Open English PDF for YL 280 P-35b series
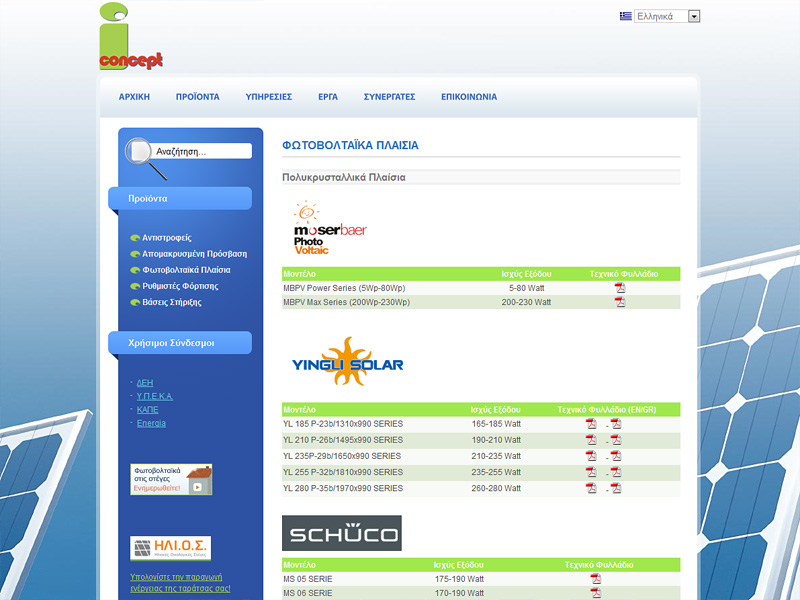Viewport: 800px width, 600px height. [591, 488]
